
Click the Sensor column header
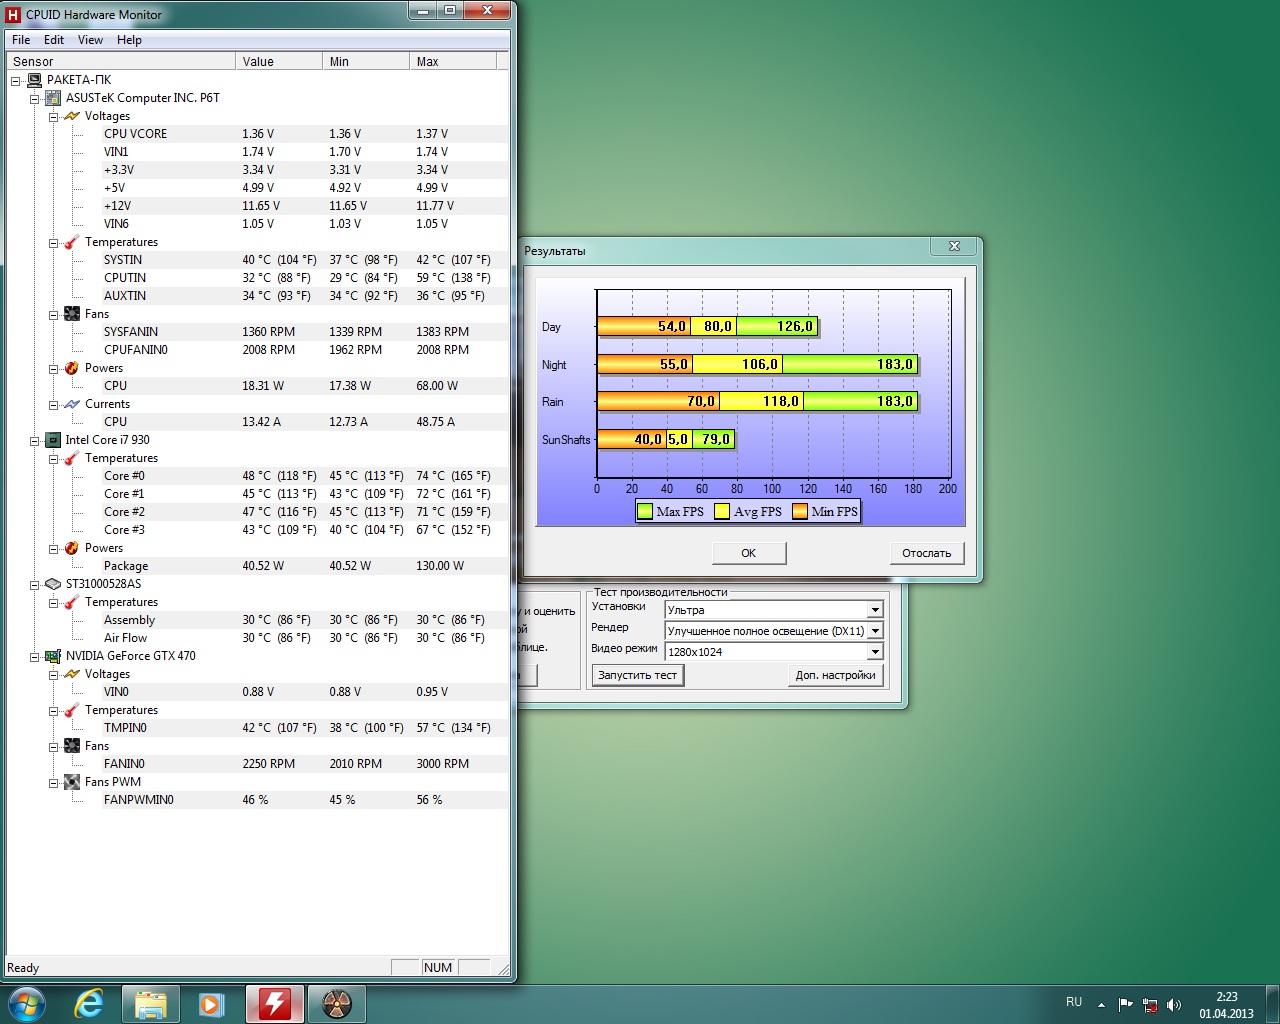[x=121, y=61]
